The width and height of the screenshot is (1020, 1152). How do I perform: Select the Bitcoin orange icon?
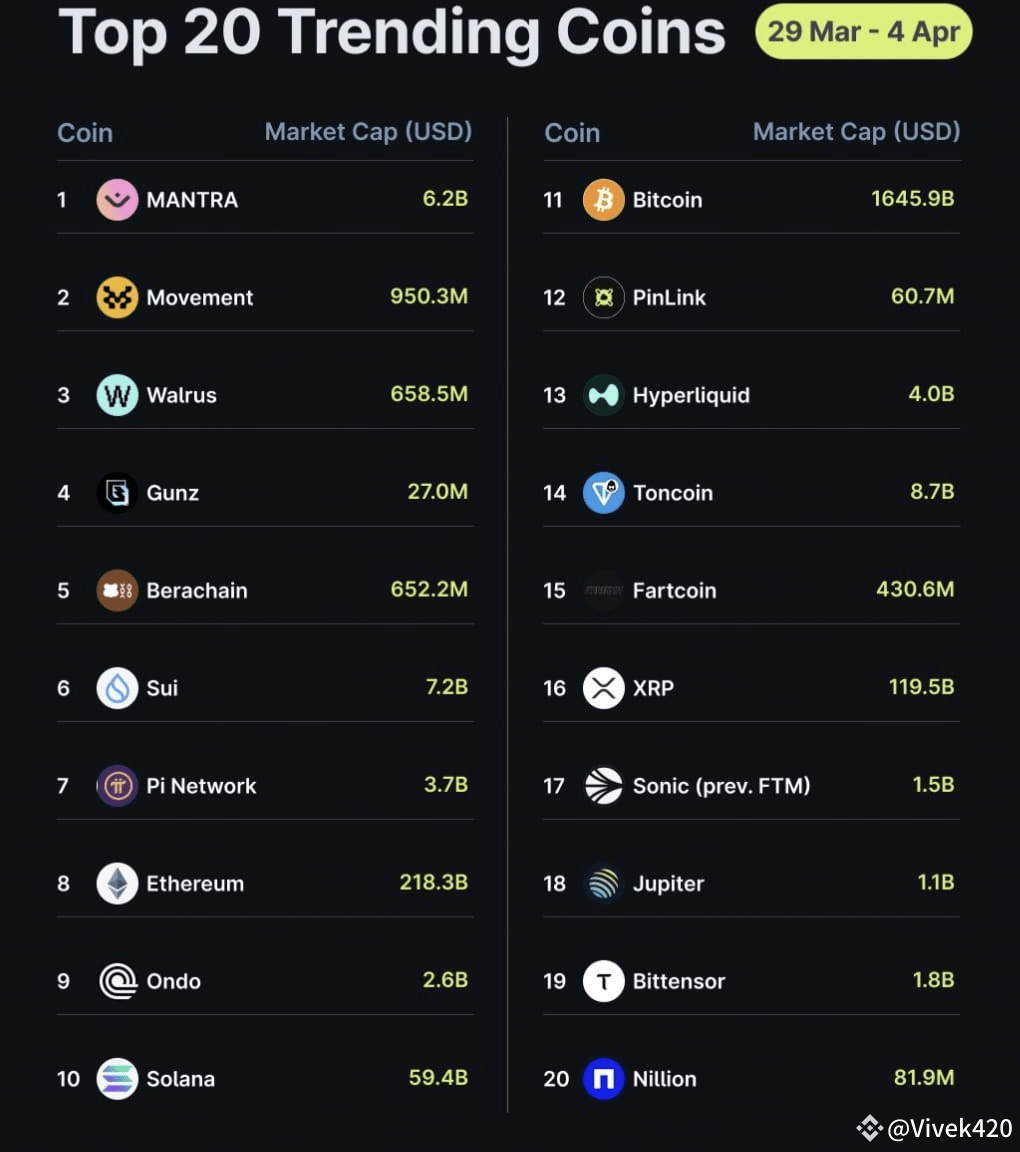point(604,200)
